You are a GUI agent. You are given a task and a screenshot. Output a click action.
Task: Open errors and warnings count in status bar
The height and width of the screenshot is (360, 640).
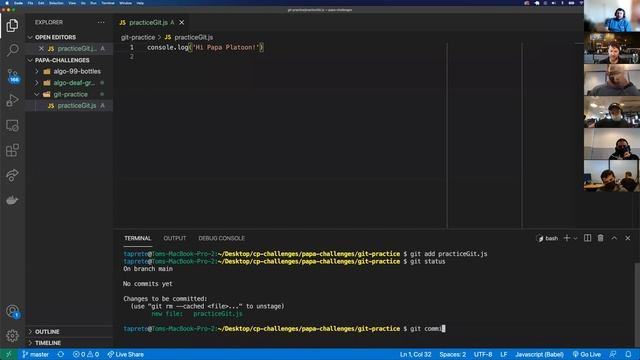[86, 354]
